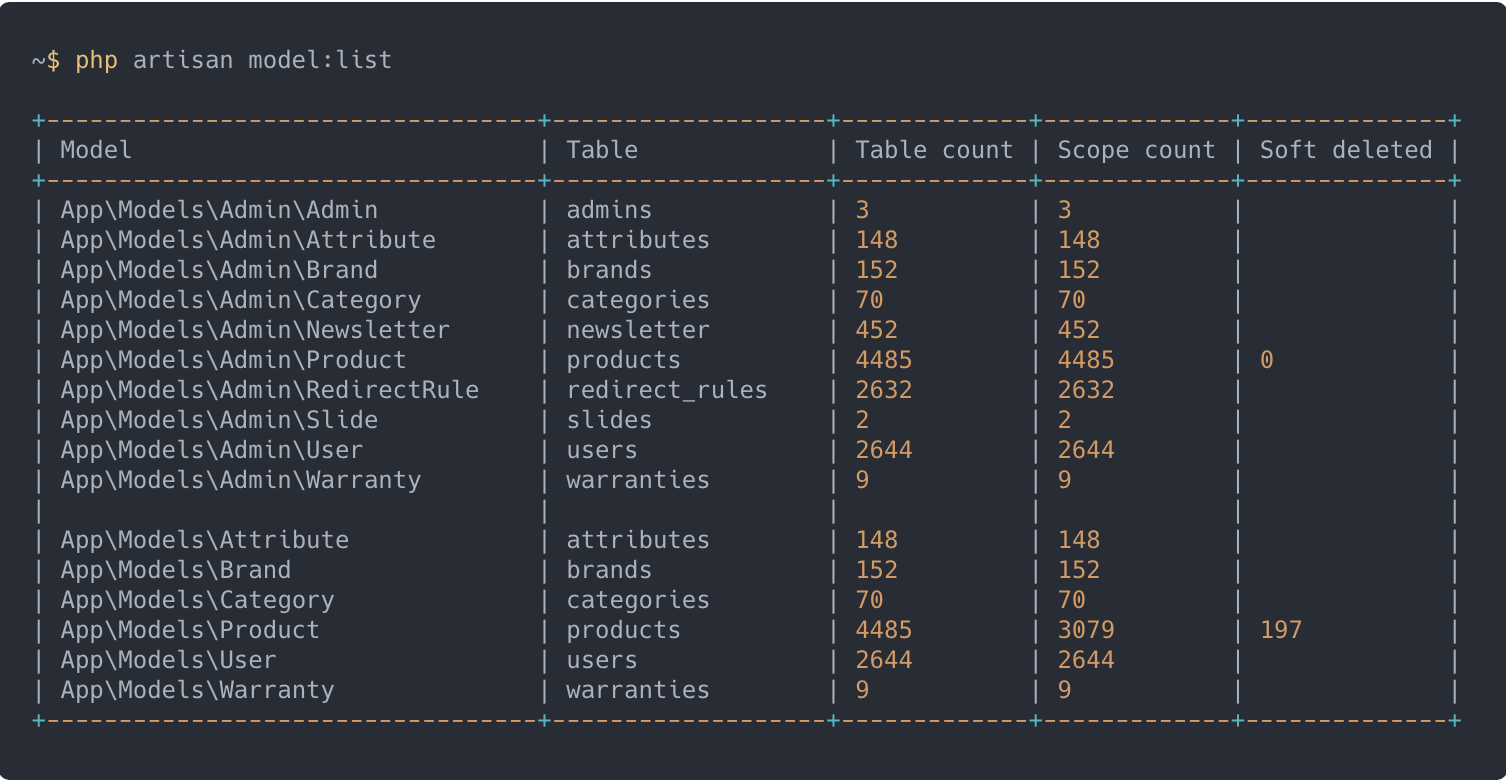Click 'users' table in App\Models\Admin\User row
The width and height of the screenshot is (1506, 780).
point(602,450)
